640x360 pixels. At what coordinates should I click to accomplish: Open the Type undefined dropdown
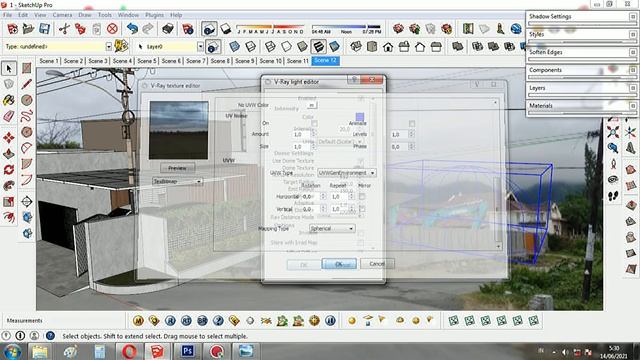click(x=109, y=47)
